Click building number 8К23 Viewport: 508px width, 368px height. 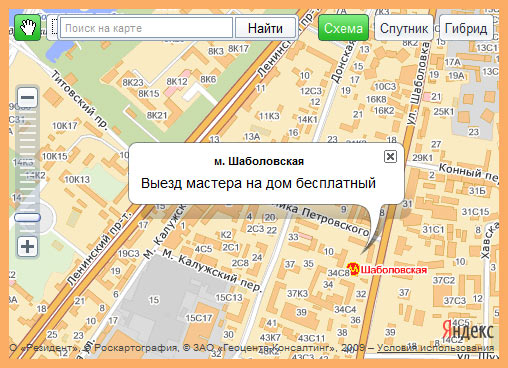[133, 82]
